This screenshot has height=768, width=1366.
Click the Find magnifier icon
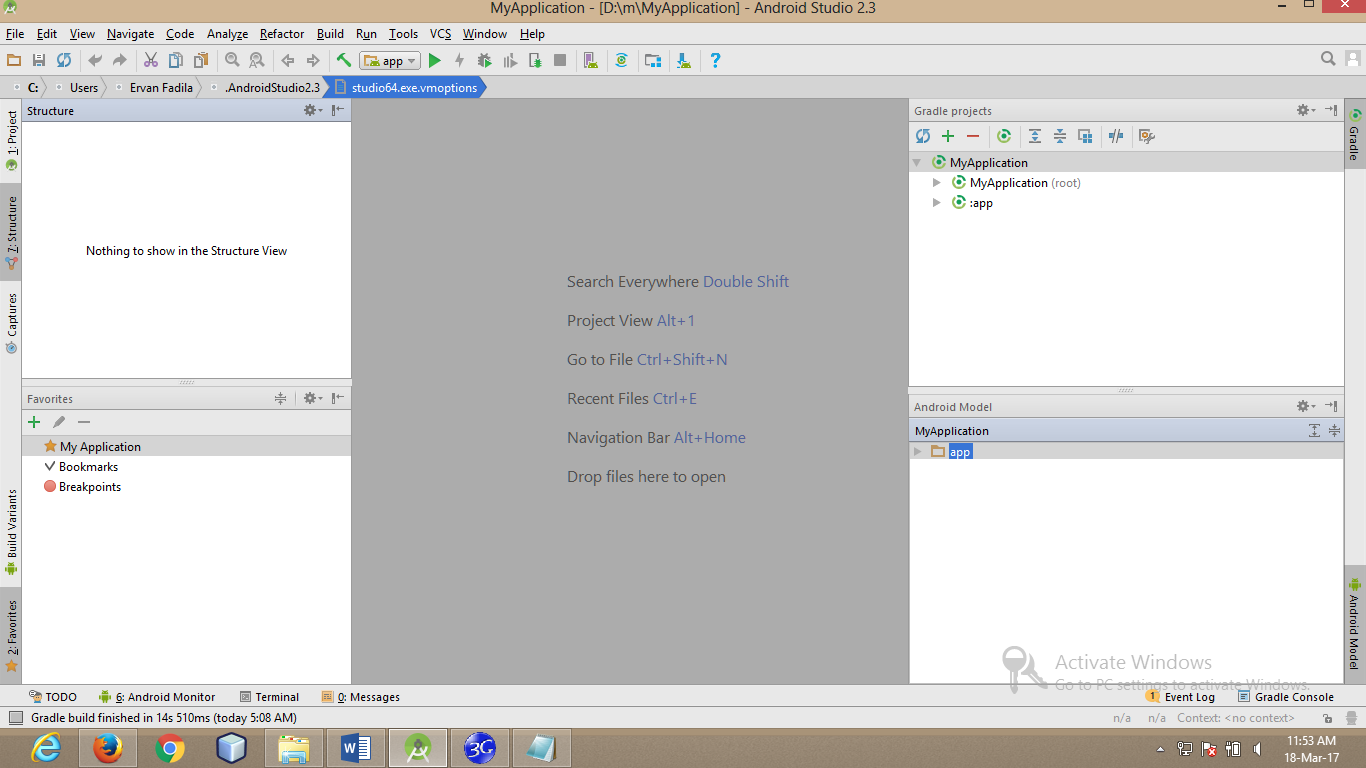coord(232,60)
